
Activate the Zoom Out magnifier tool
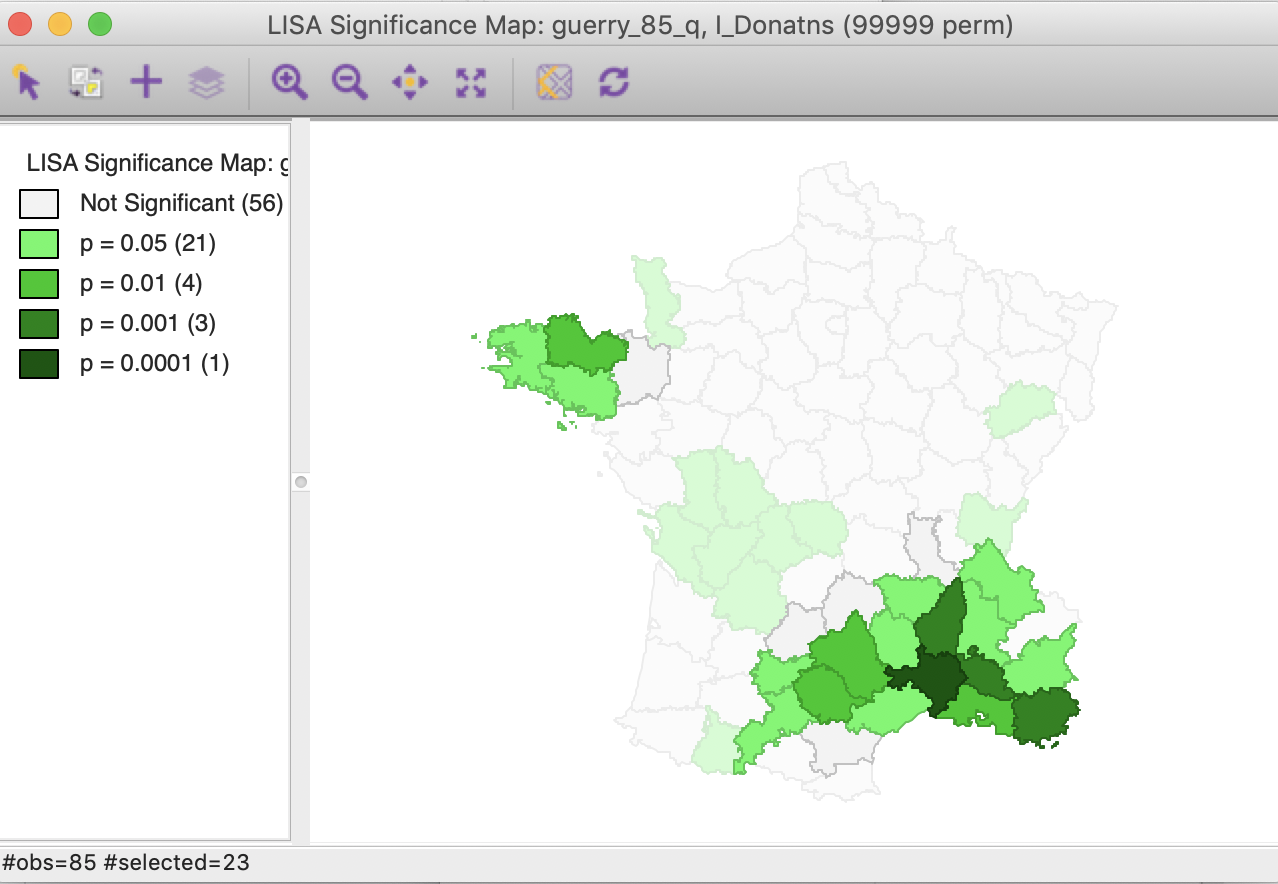click(x=349, y=82)
